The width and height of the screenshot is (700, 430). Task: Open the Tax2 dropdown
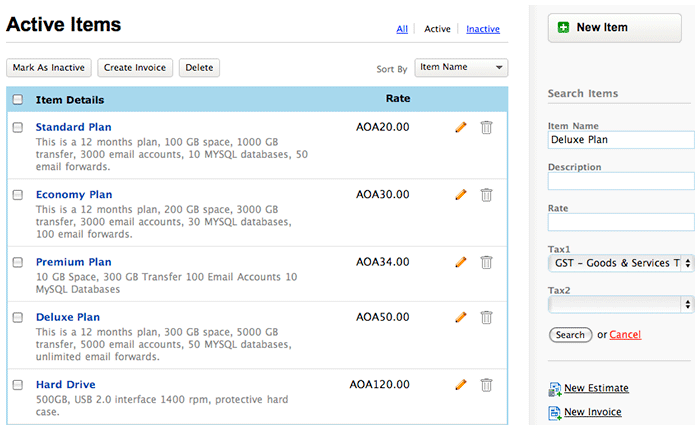[x=620, y=304]
